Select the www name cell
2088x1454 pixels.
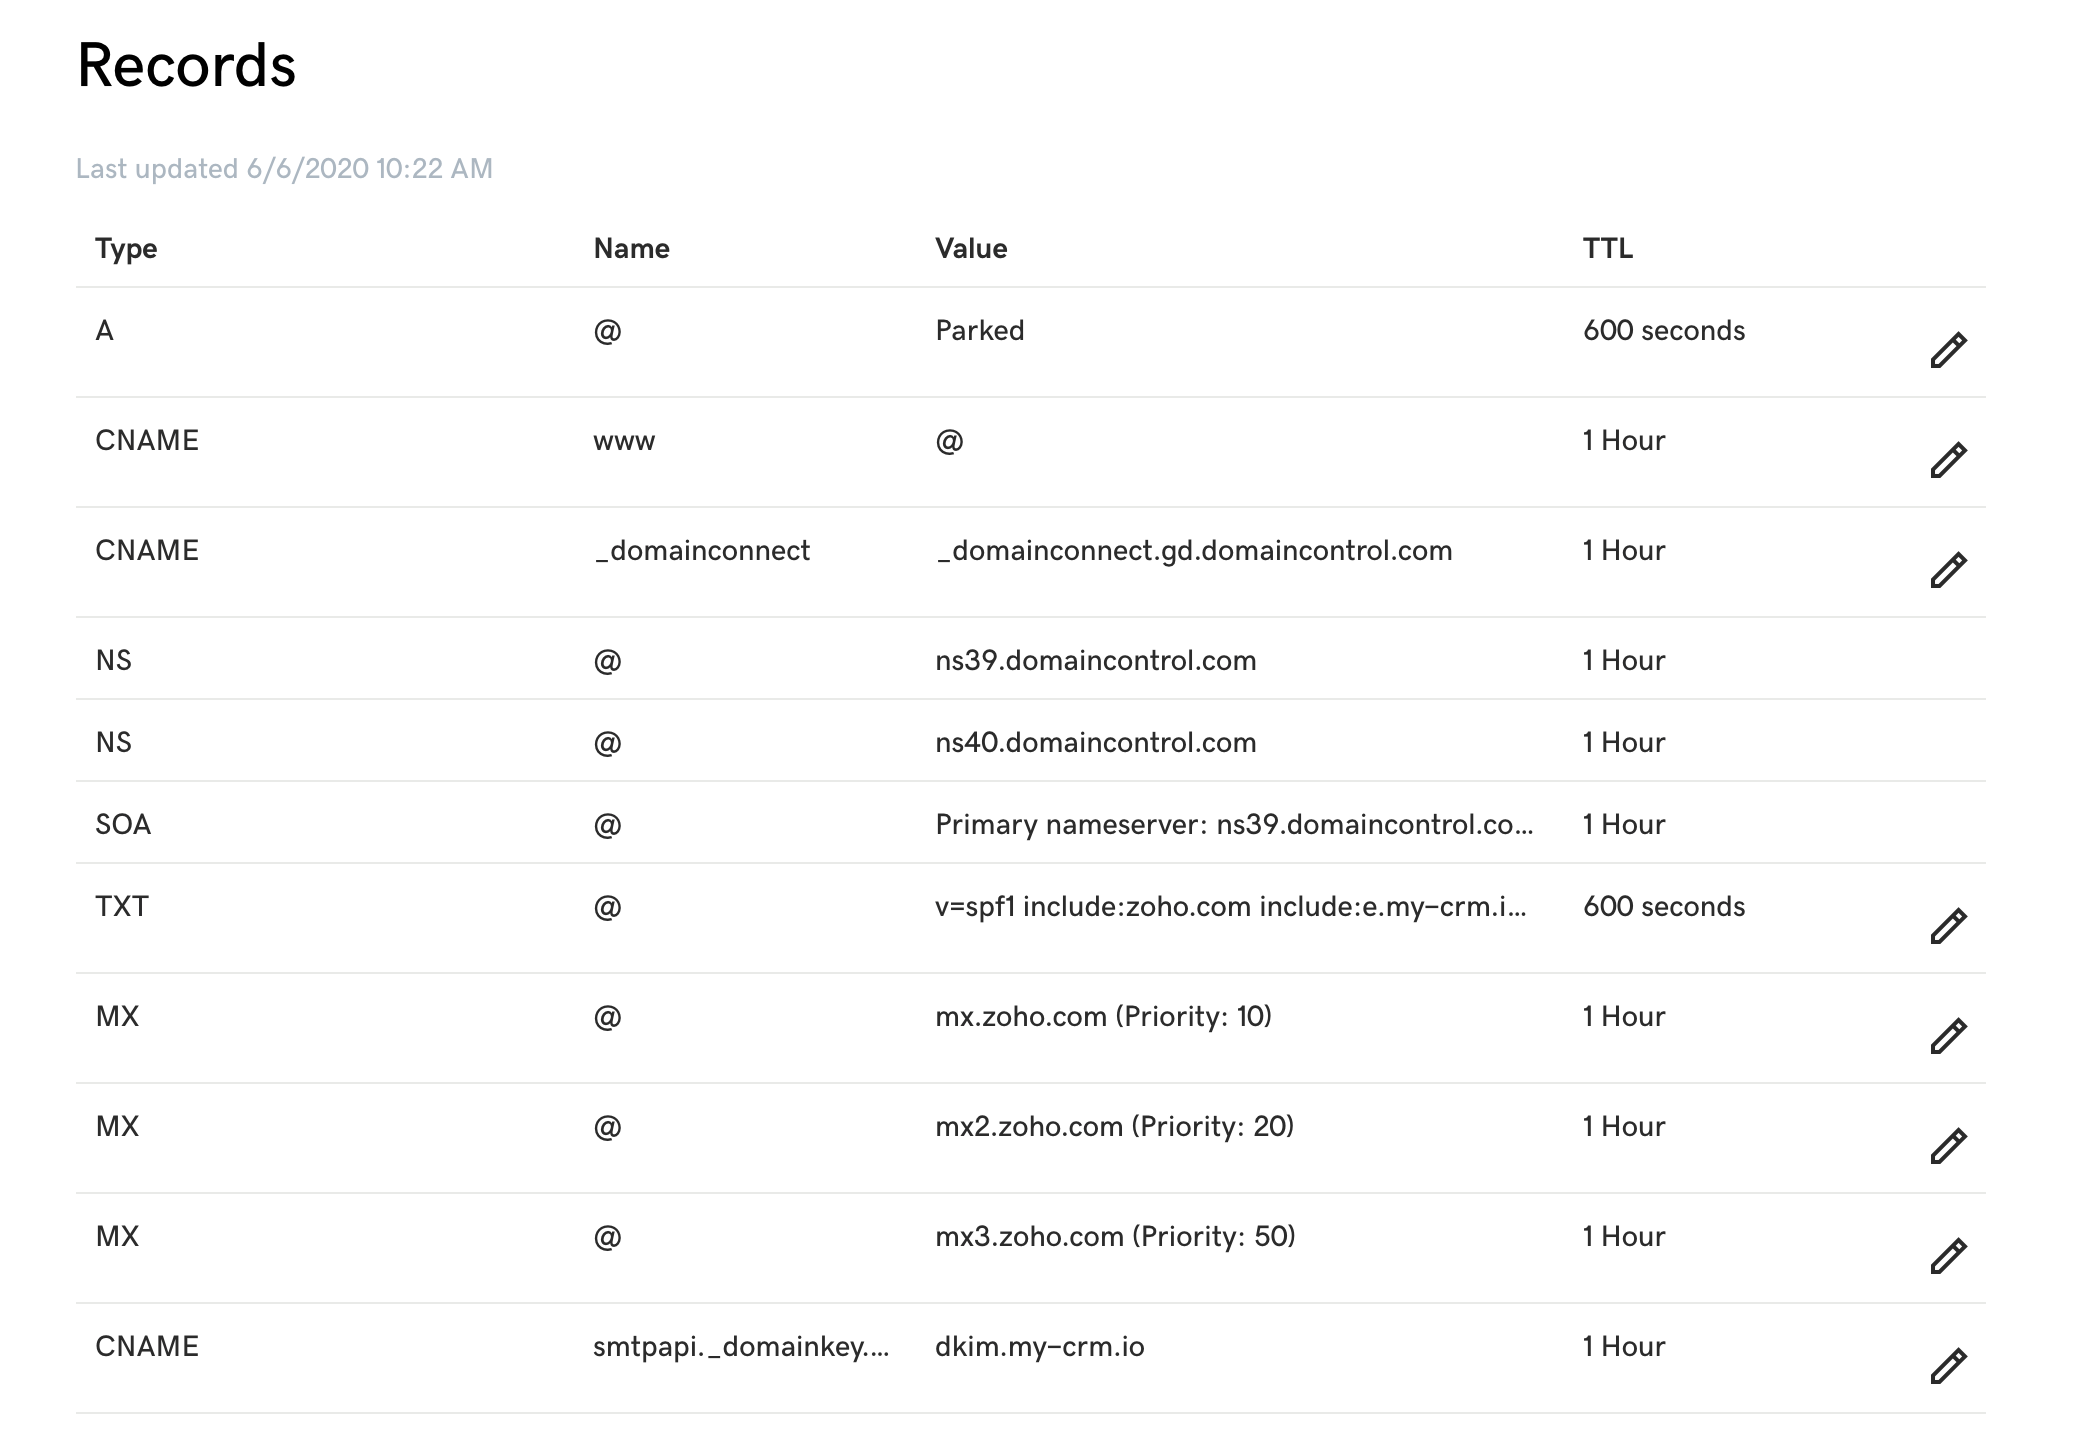click(624, 441)
